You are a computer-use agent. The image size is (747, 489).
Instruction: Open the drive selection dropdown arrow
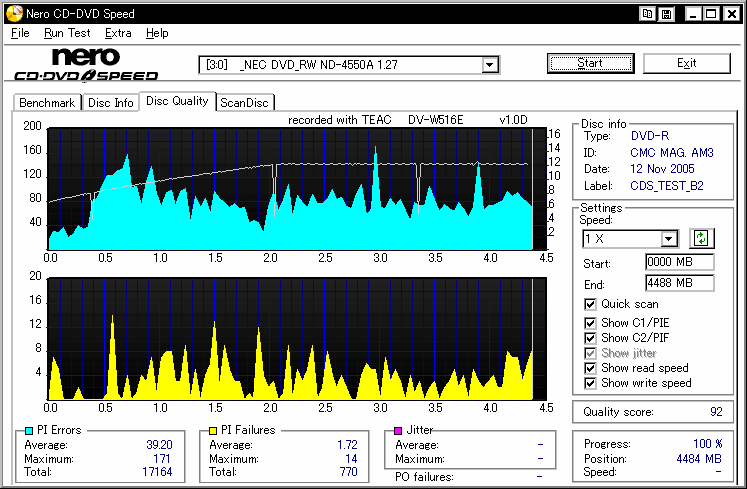[x=489, y=65]
